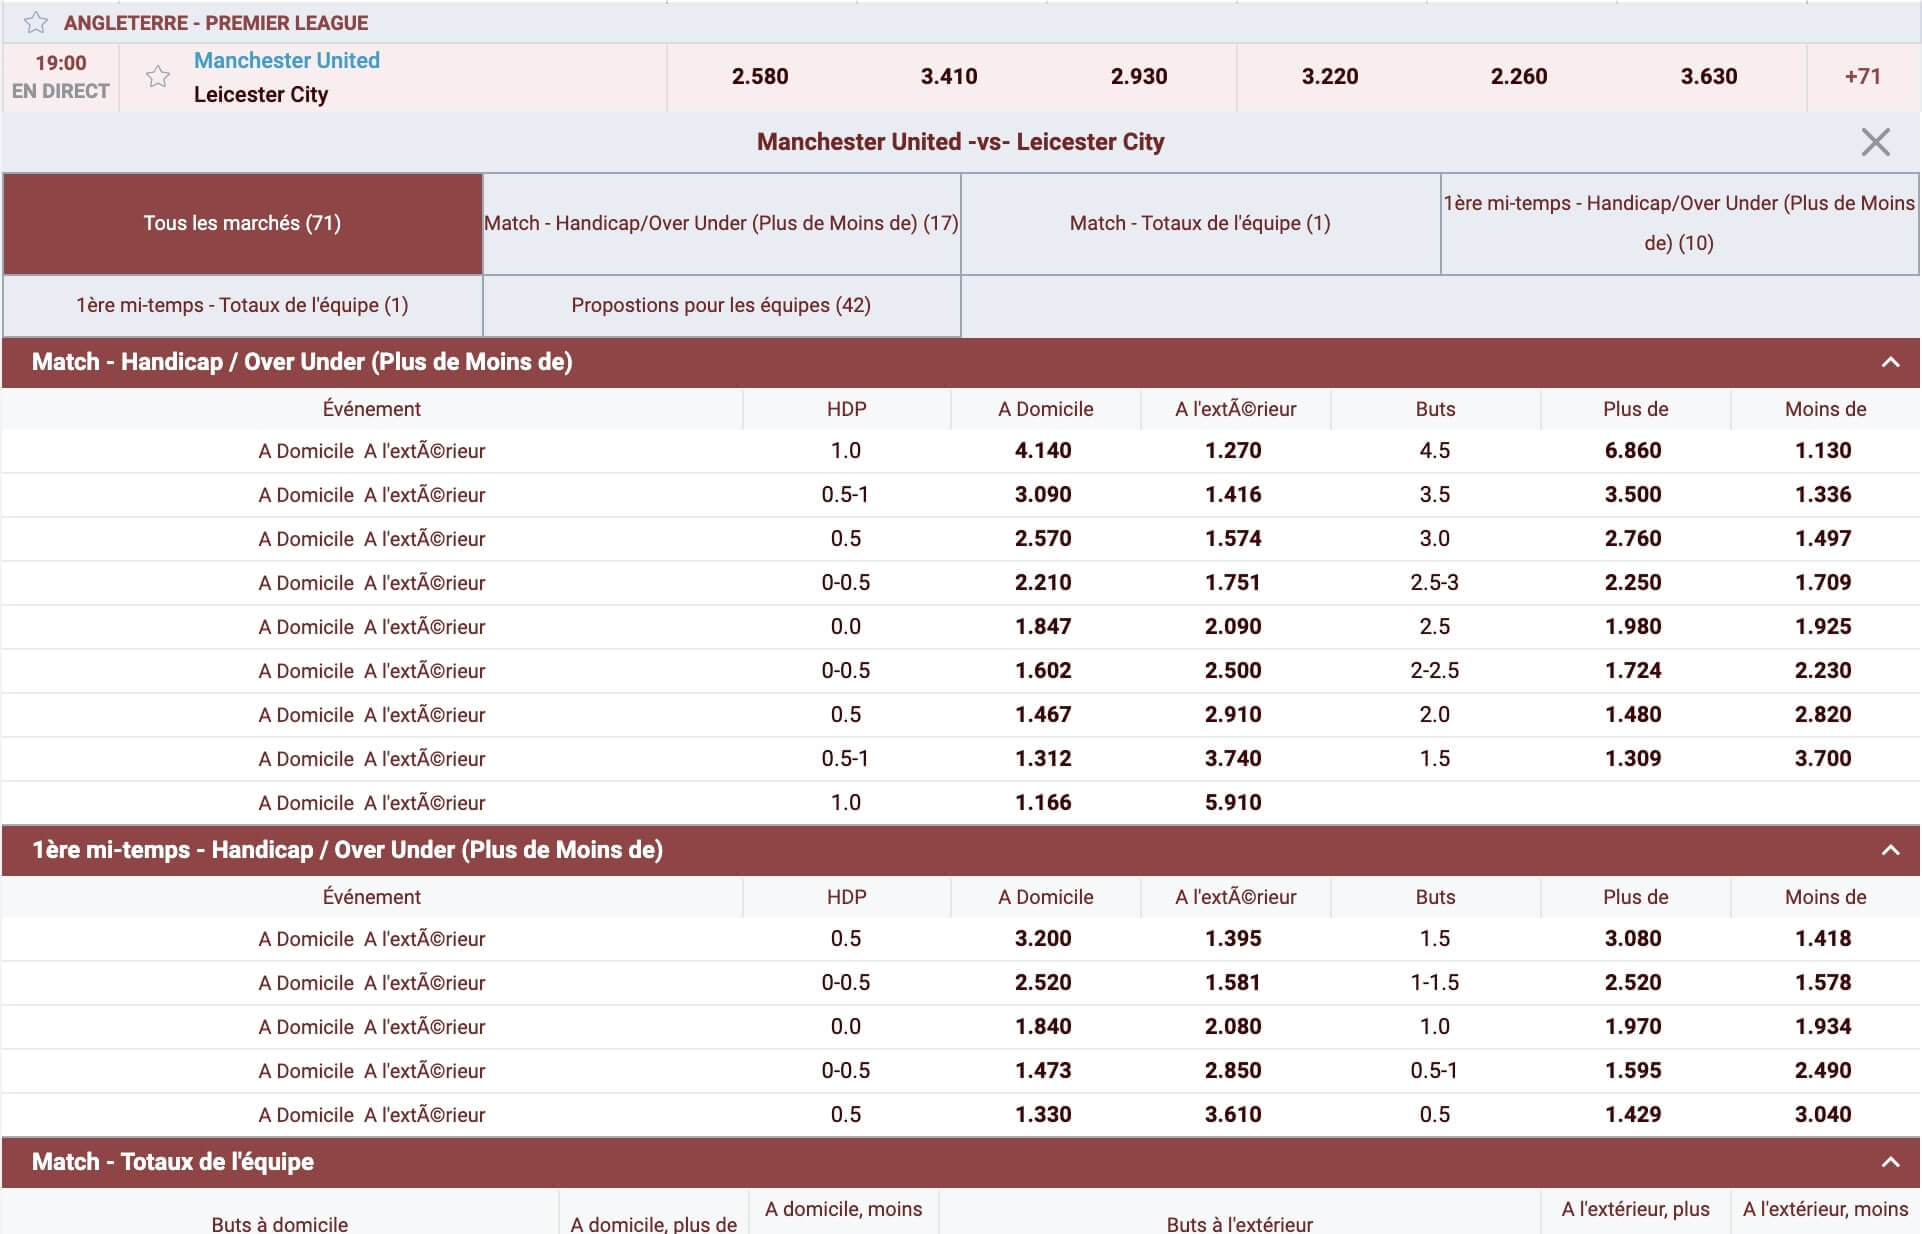Select the Leicester City team name
The image size is (1922, 1234).
[x=261, y=94]
